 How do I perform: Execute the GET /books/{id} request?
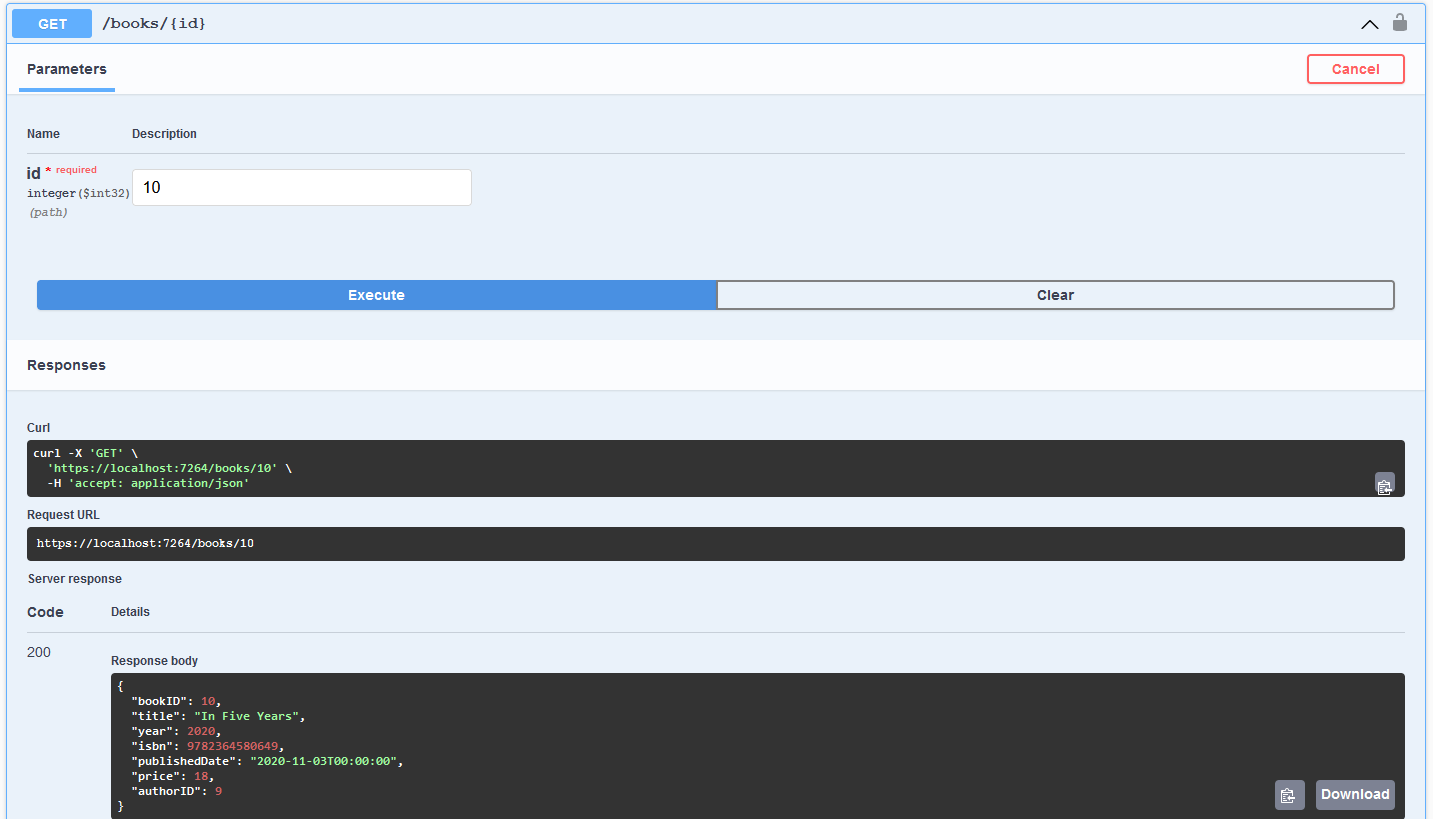pyautogui.click(x=376, y=294)
